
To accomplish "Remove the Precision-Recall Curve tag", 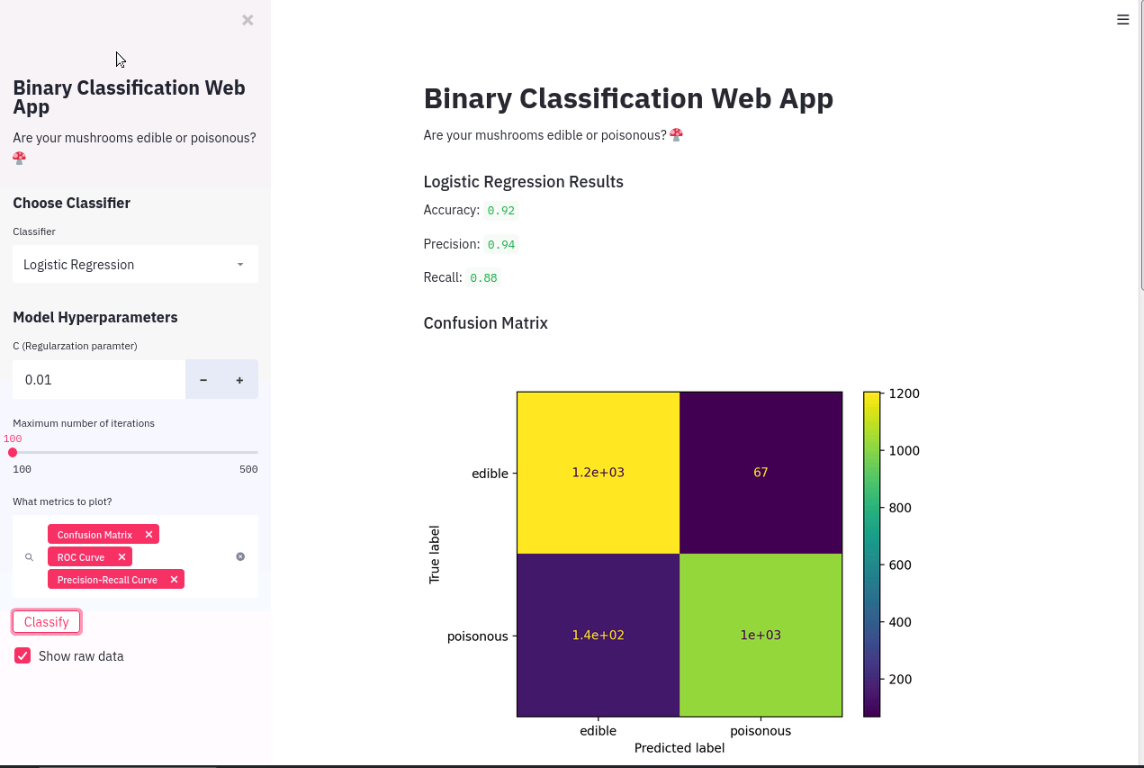I will [174, 580].
